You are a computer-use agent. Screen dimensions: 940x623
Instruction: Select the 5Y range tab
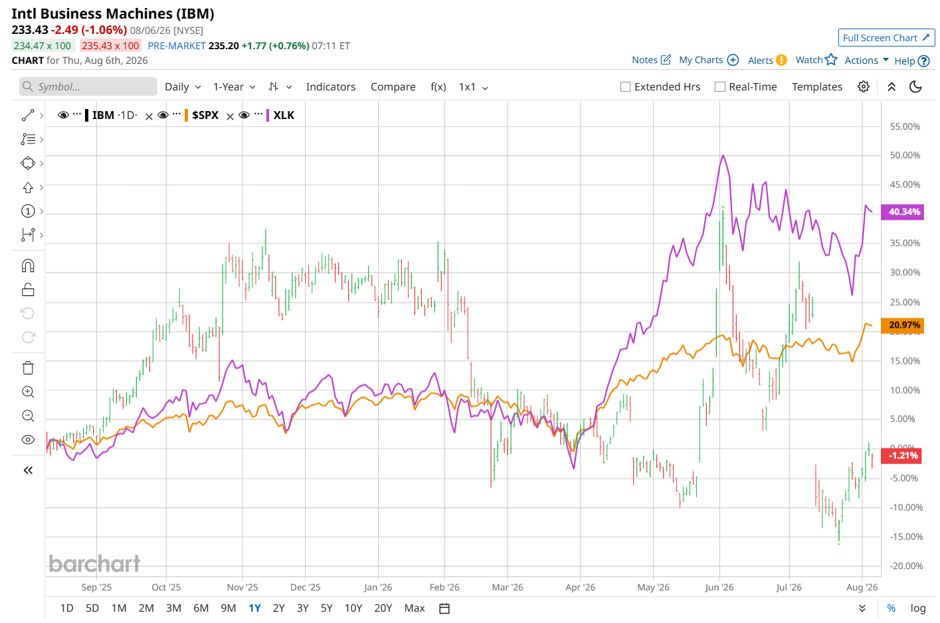pyautogui.click(x=326, y=608)
